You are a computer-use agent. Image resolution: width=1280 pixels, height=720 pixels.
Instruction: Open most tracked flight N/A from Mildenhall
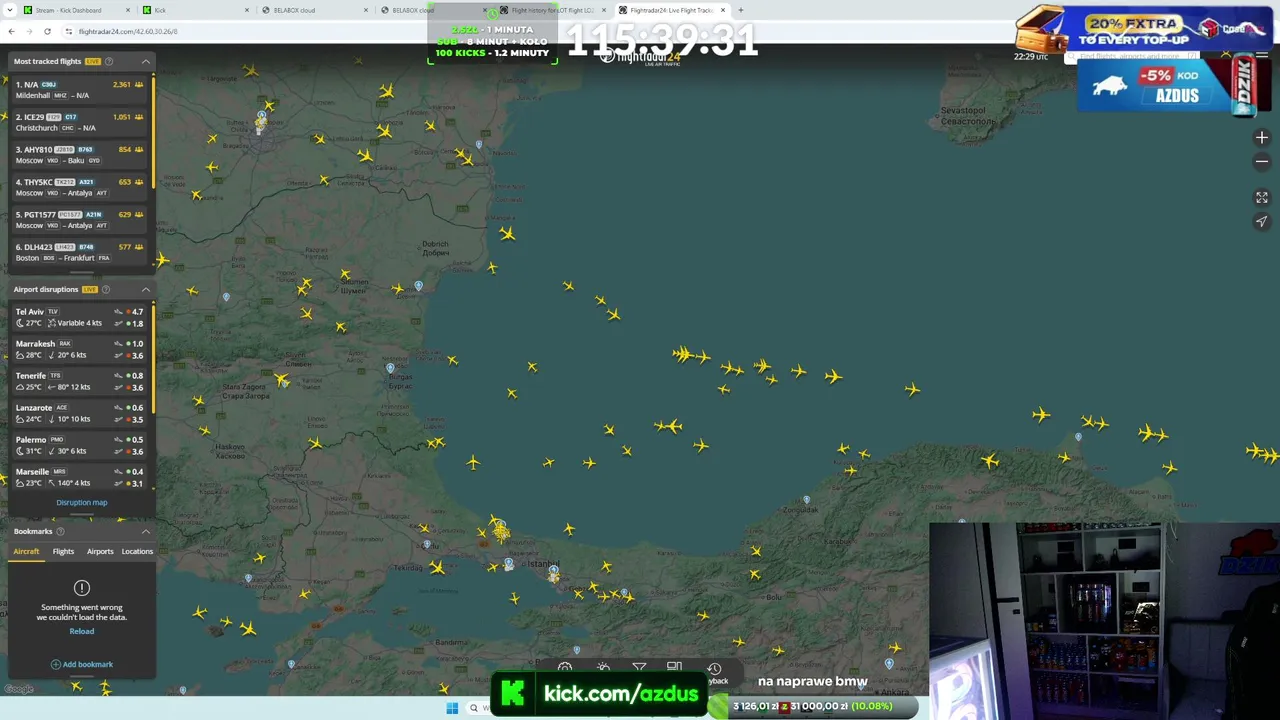(80, 90)
